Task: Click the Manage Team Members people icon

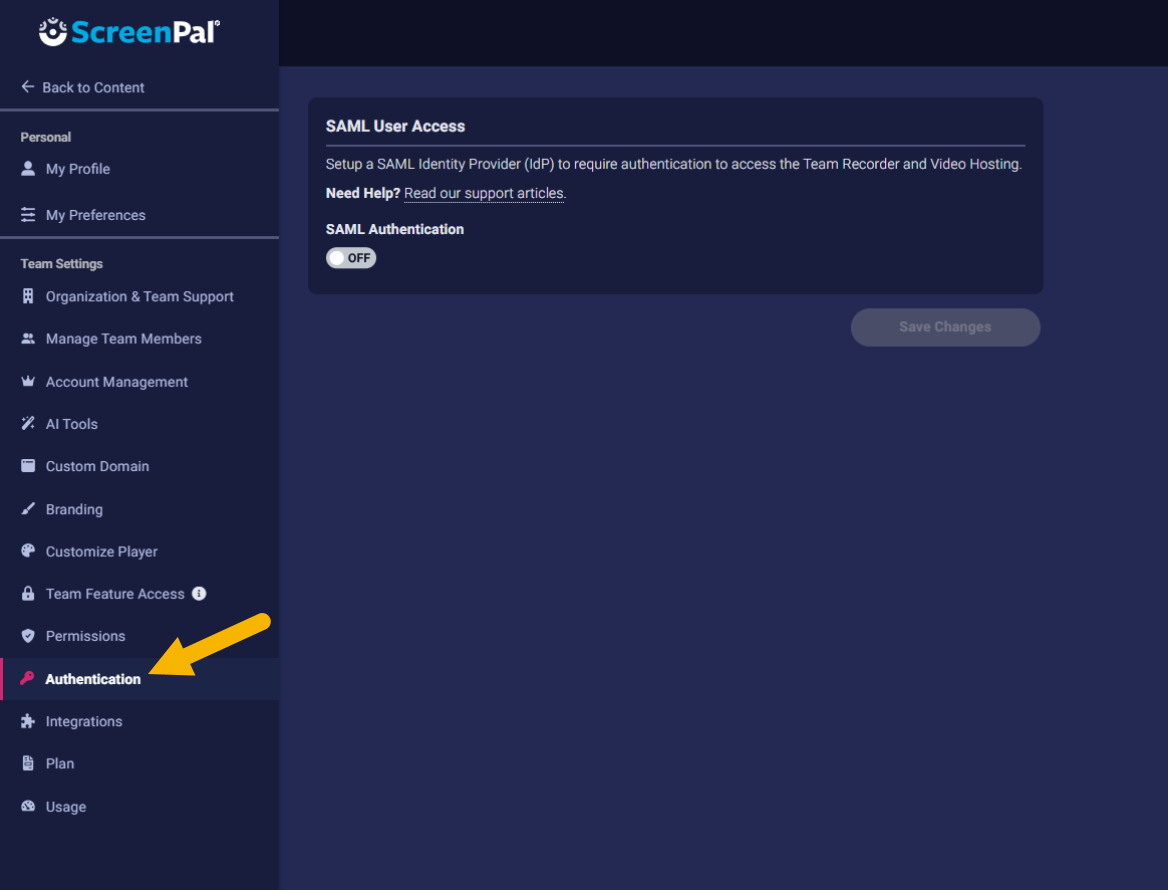Action: pyautogui.click(x=28, y=339)
